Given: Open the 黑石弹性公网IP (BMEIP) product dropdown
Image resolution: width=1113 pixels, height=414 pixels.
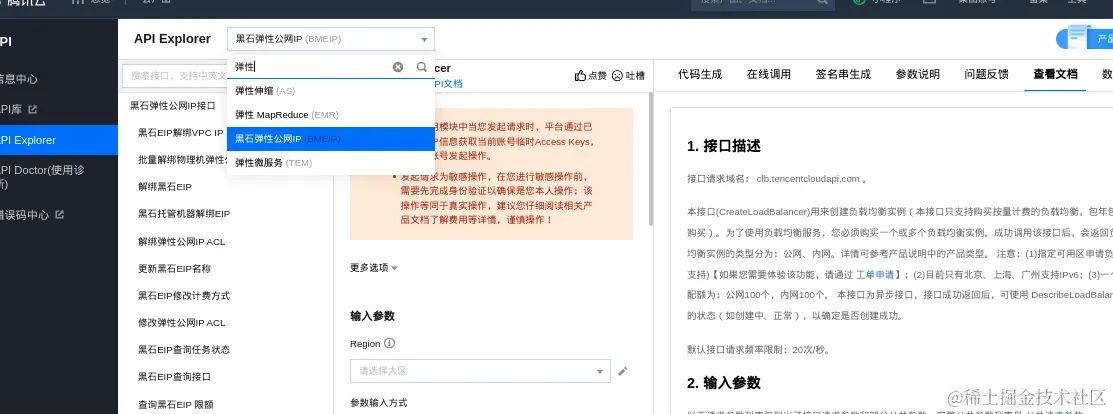Looking at the screenshot, I should pyautogui.click(x=331, y=39).
